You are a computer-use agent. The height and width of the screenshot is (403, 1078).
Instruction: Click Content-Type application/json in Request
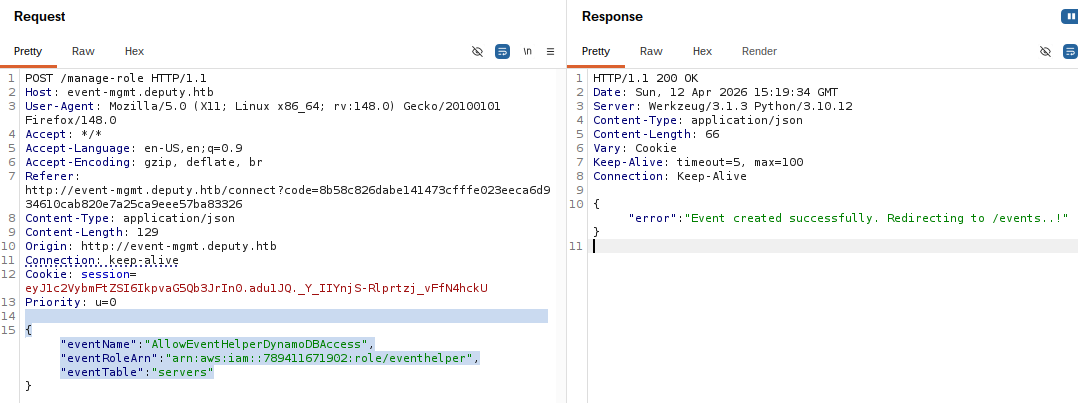[130, 218]
